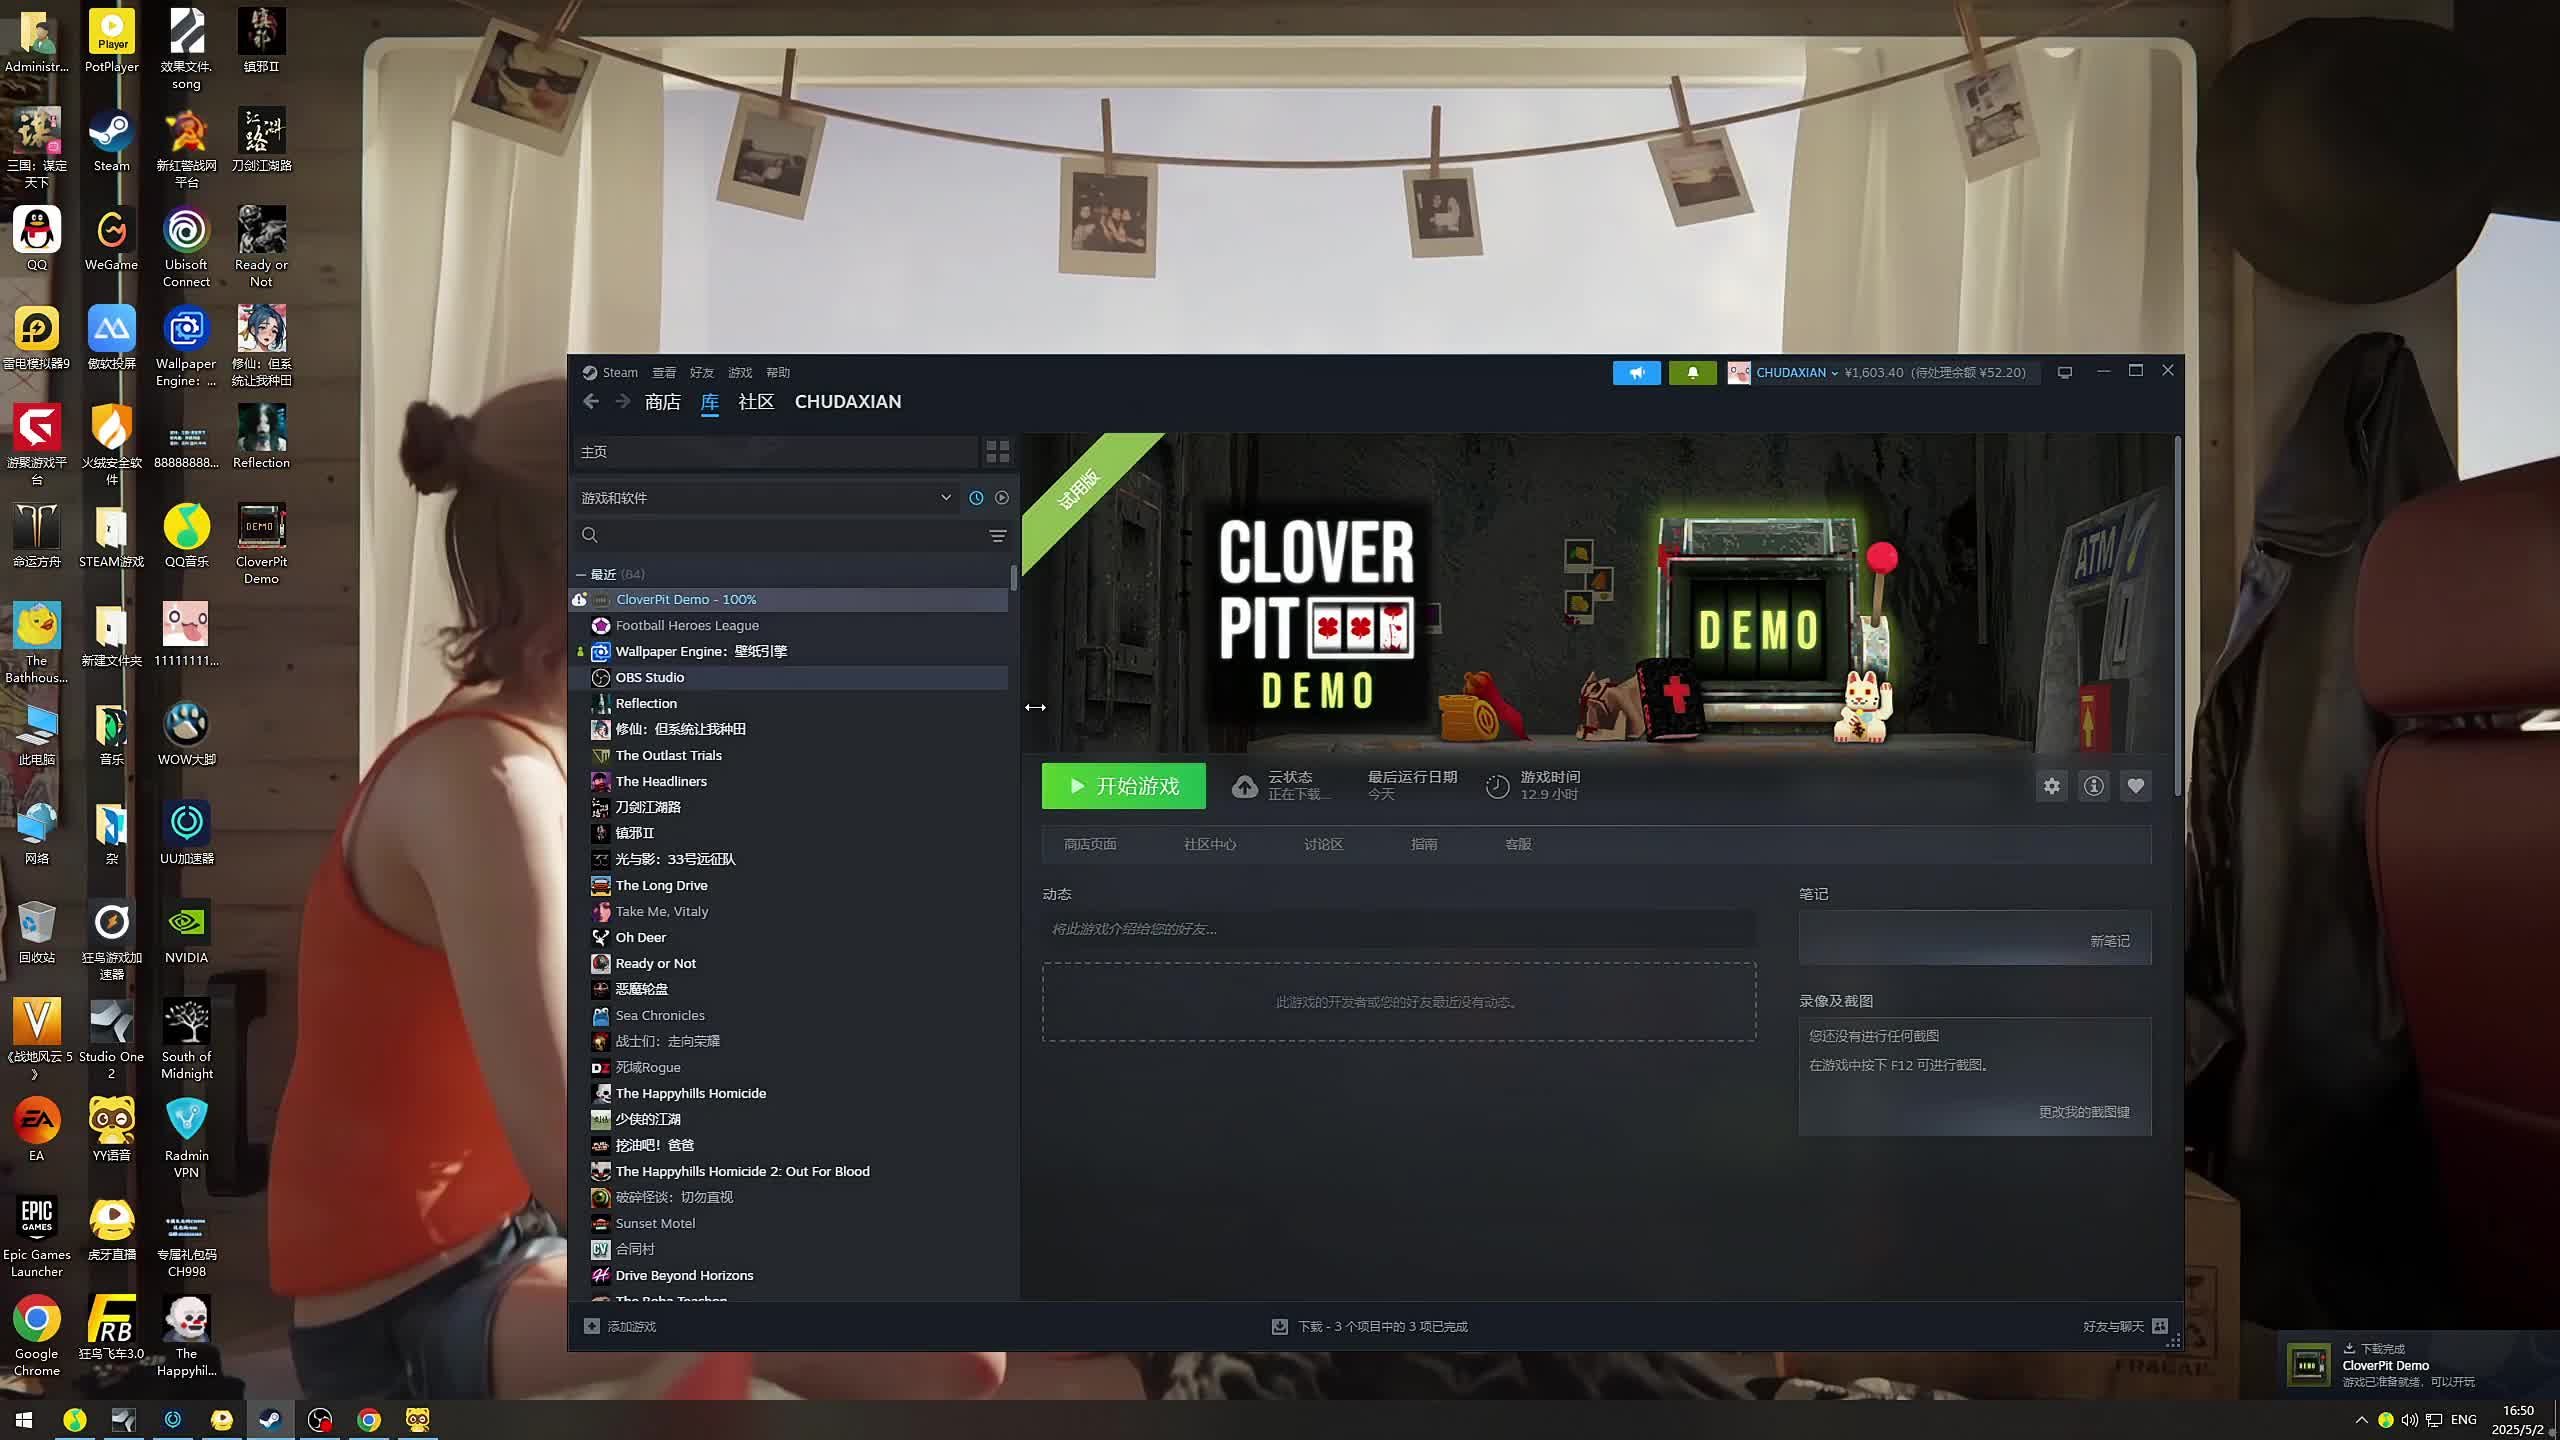Select The Outlast Trials in the list
2560x1440 pixels.
click(x=790, y=755)
